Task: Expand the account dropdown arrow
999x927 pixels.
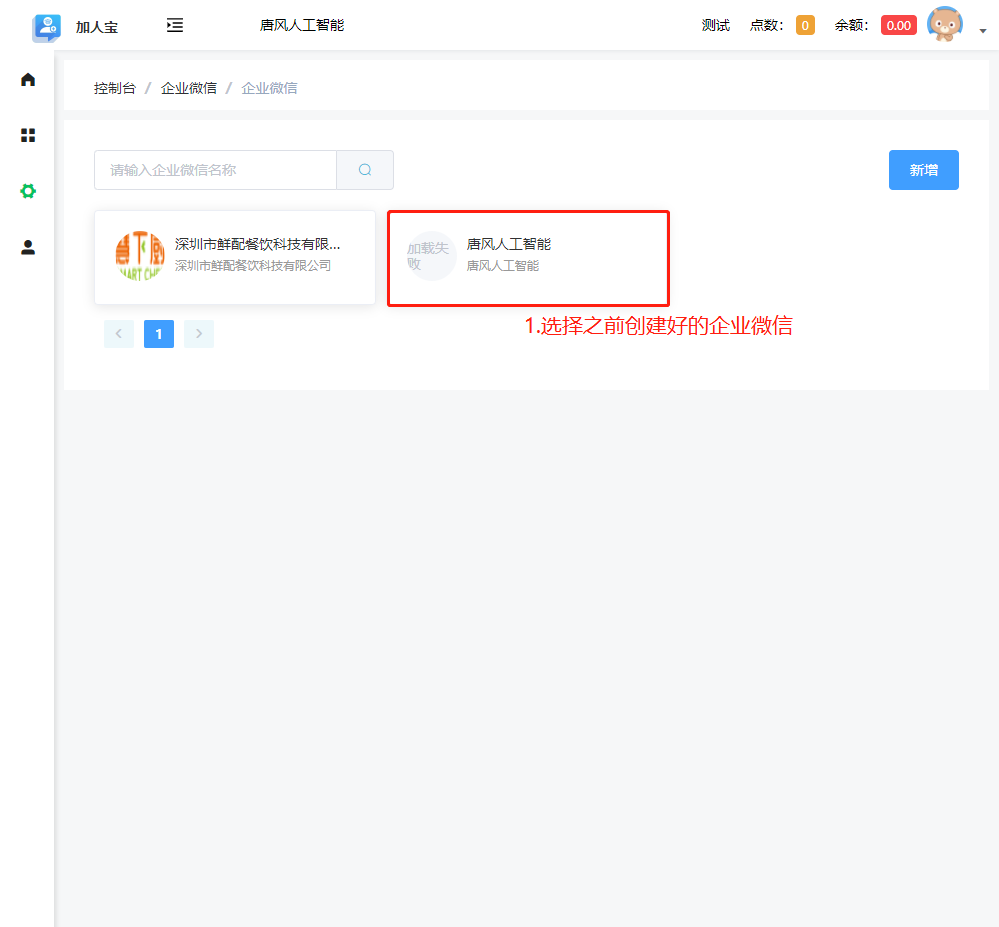Action: pos(983,31)
